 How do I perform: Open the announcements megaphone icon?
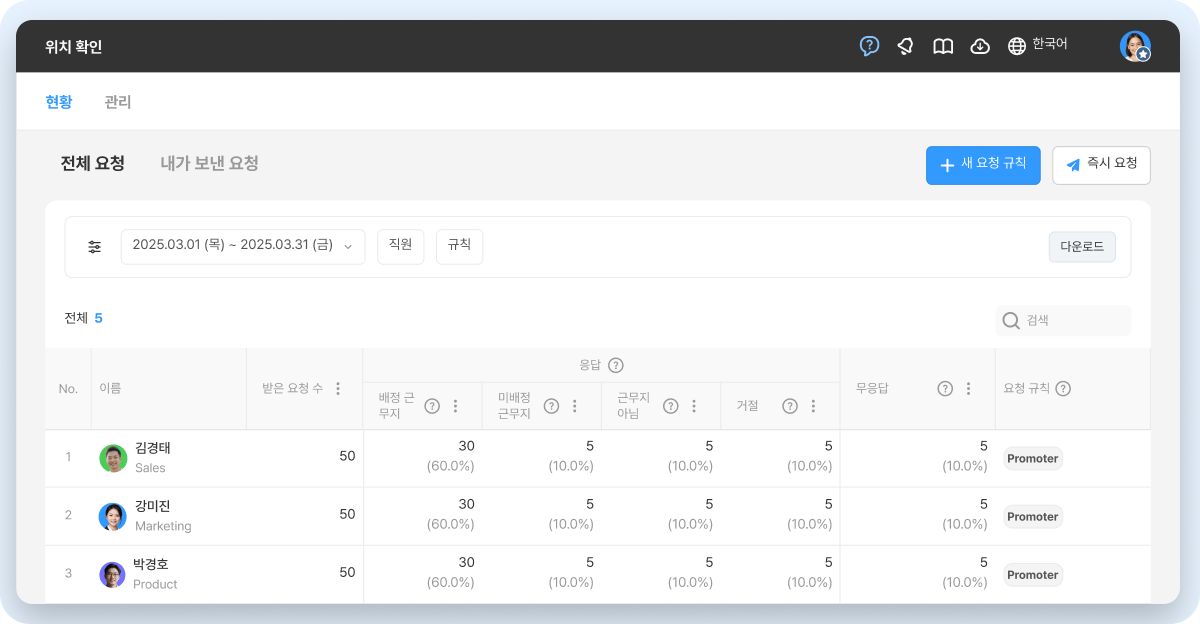coord(905,46)
